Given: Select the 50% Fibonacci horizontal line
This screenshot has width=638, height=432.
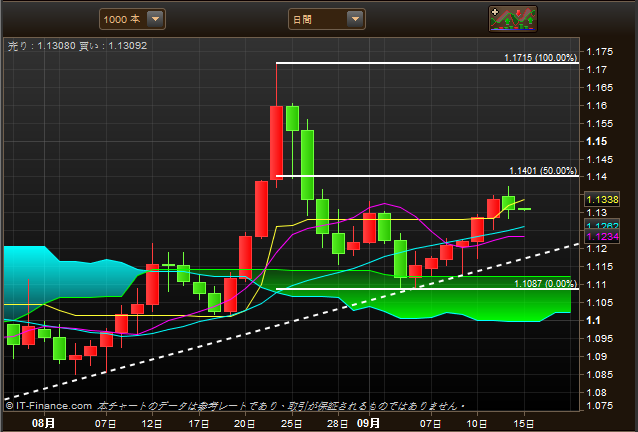Looking at the screenshot, I should (427, 176).
